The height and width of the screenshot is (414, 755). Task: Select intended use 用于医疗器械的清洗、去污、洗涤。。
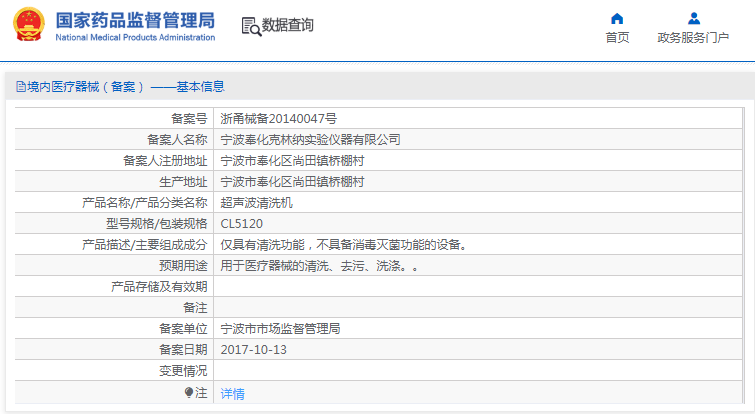[320, 266]
